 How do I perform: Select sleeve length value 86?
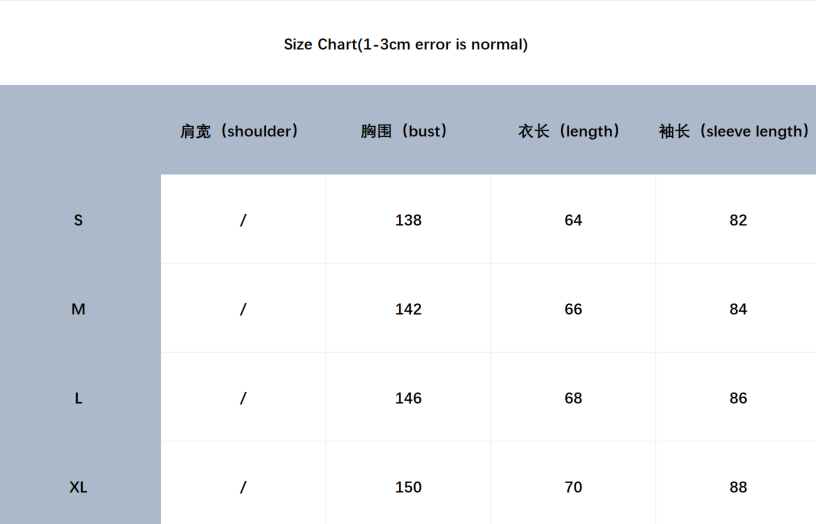point(738,398)
